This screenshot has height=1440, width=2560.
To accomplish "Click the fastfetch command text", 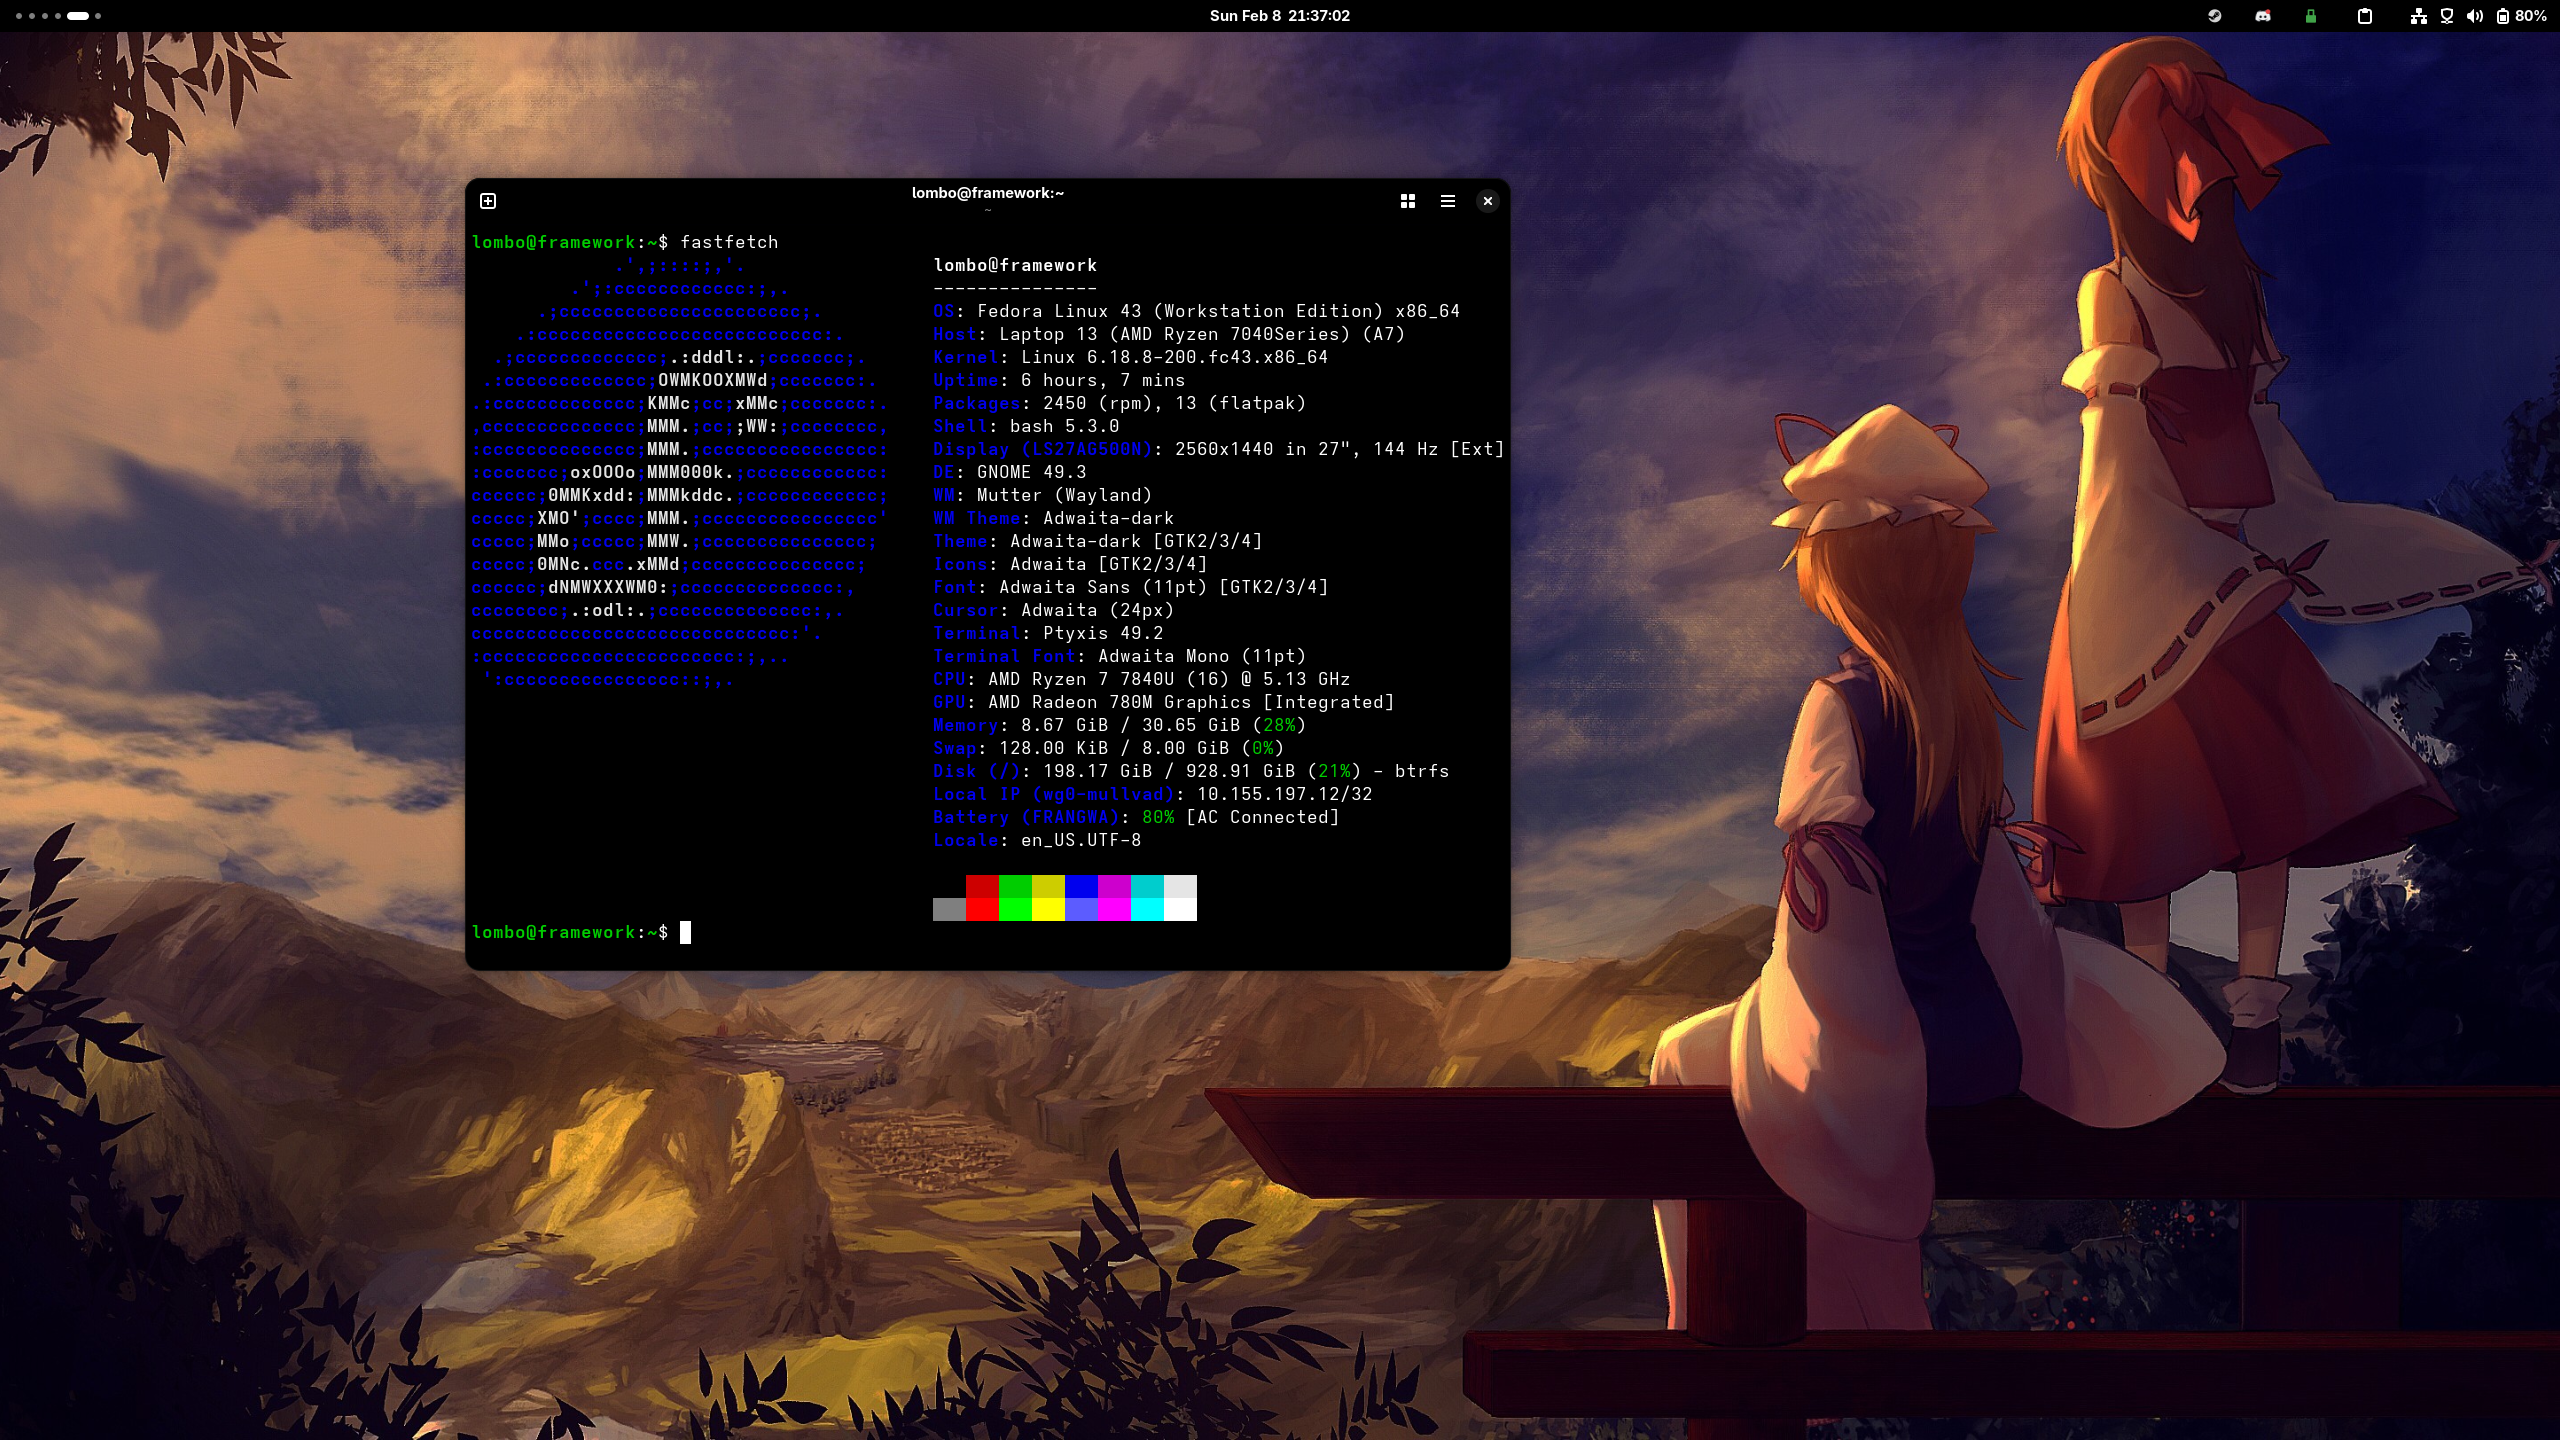I will [x=729, y=242].
